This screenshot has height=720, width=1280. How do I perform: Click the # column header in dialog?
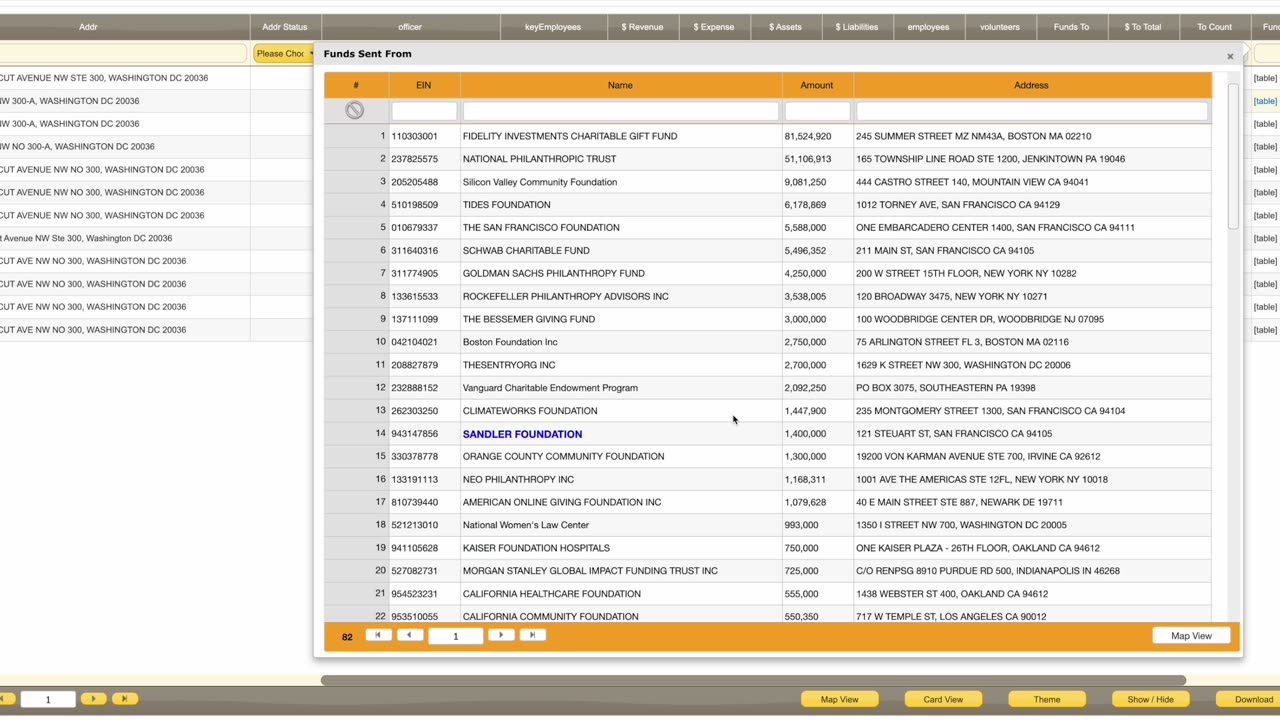tap(356, 85)
